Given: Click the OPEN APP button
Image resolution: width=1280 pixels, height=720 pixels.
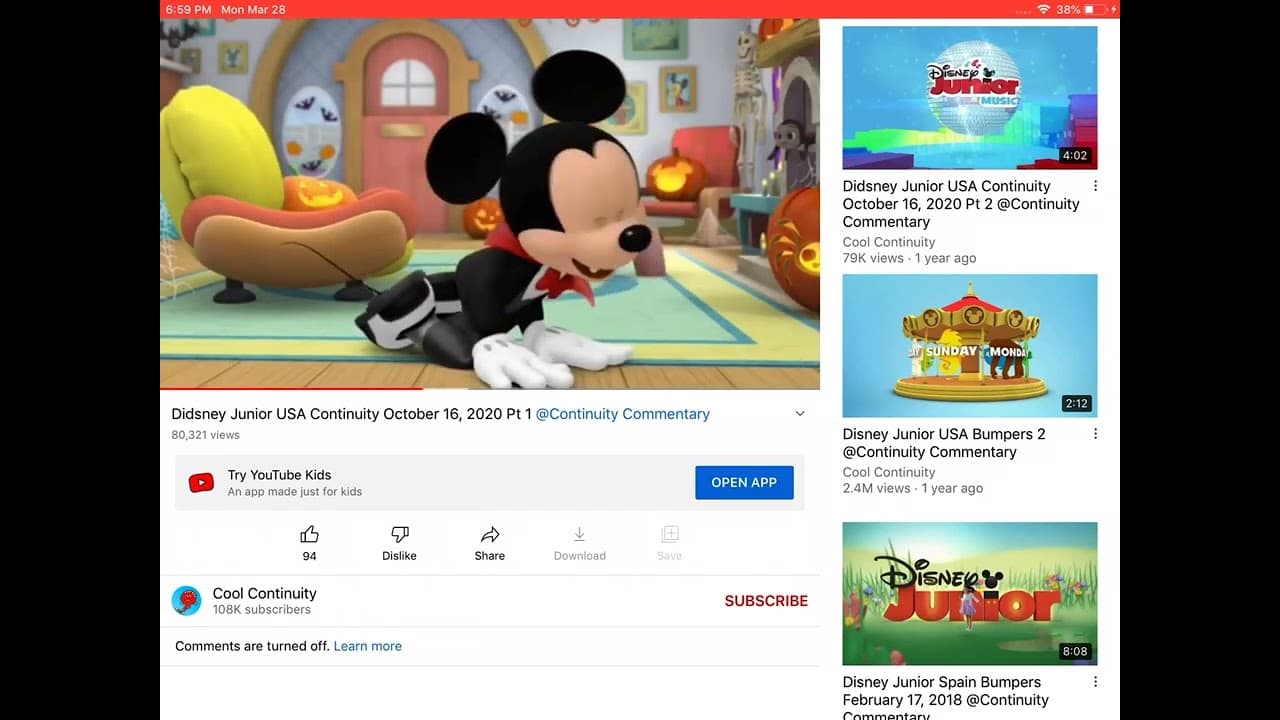Looking at the screenshot, I should (744, 482).
